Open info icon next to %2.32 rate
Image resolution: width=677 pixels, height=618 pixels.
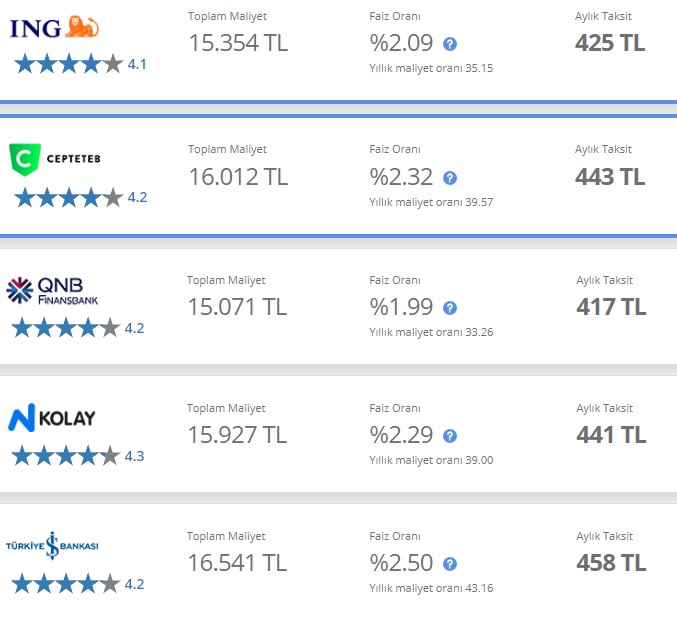(x=450, y=177)
